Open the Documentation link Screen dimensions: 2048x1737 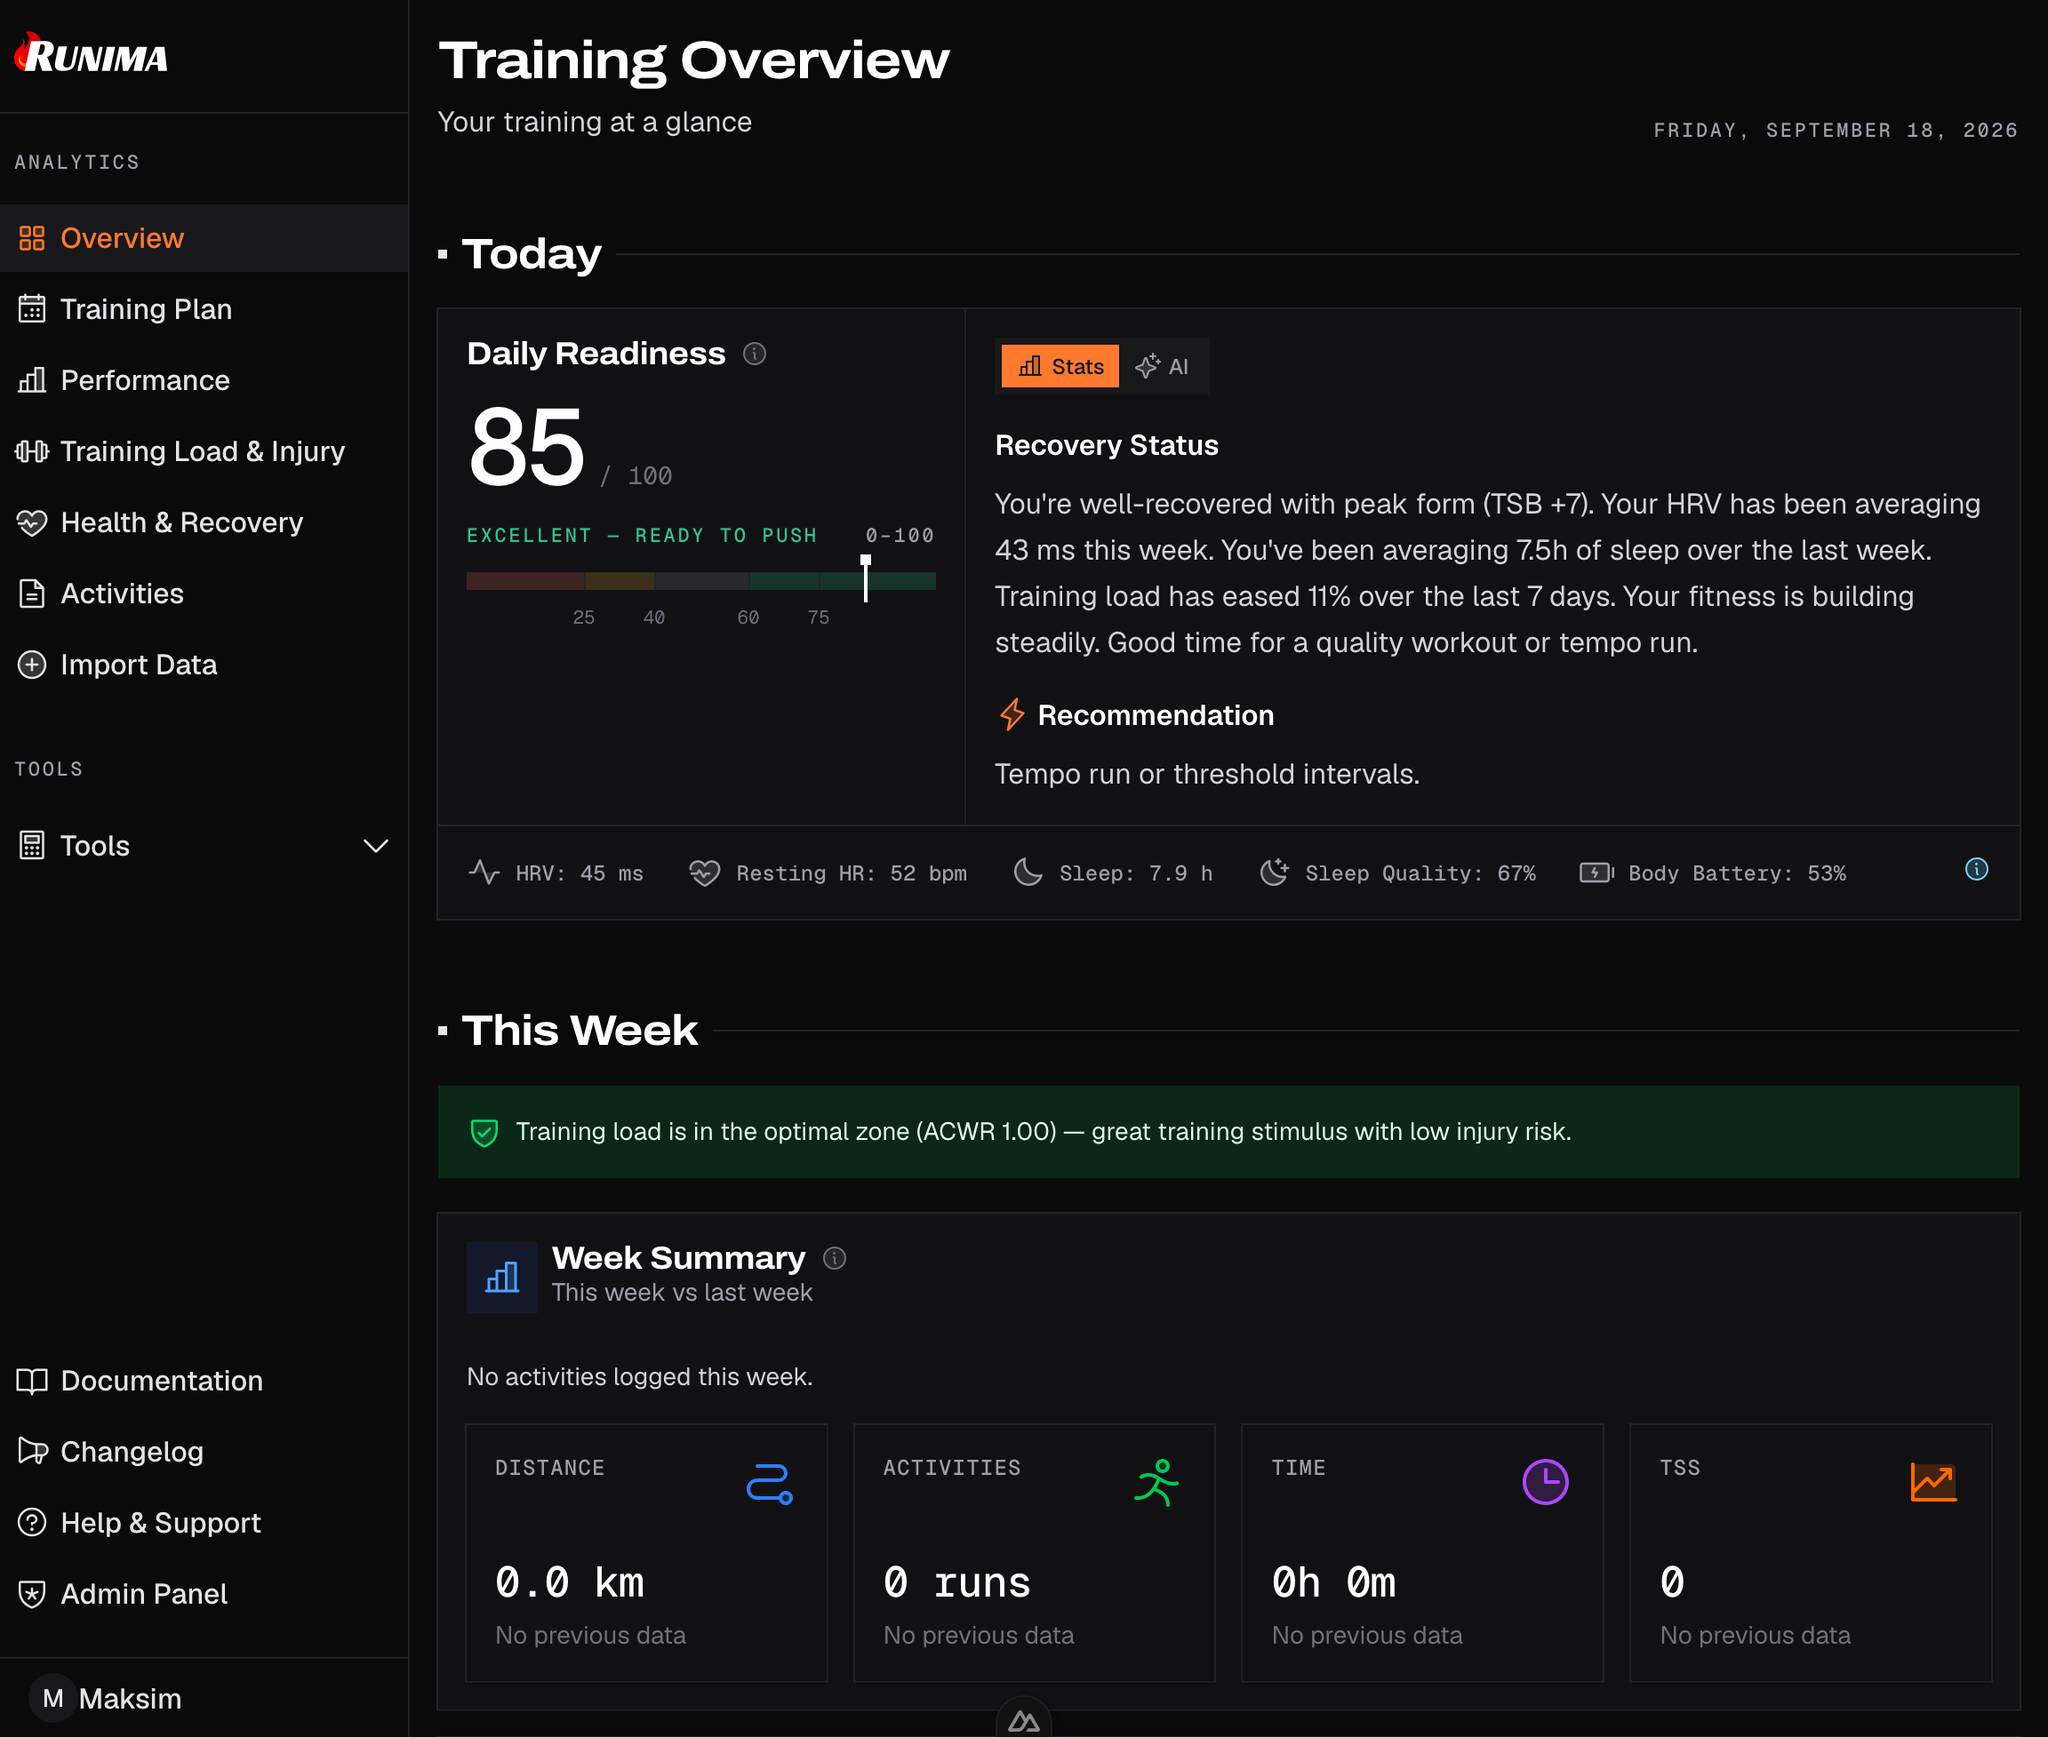[204, 1380]
